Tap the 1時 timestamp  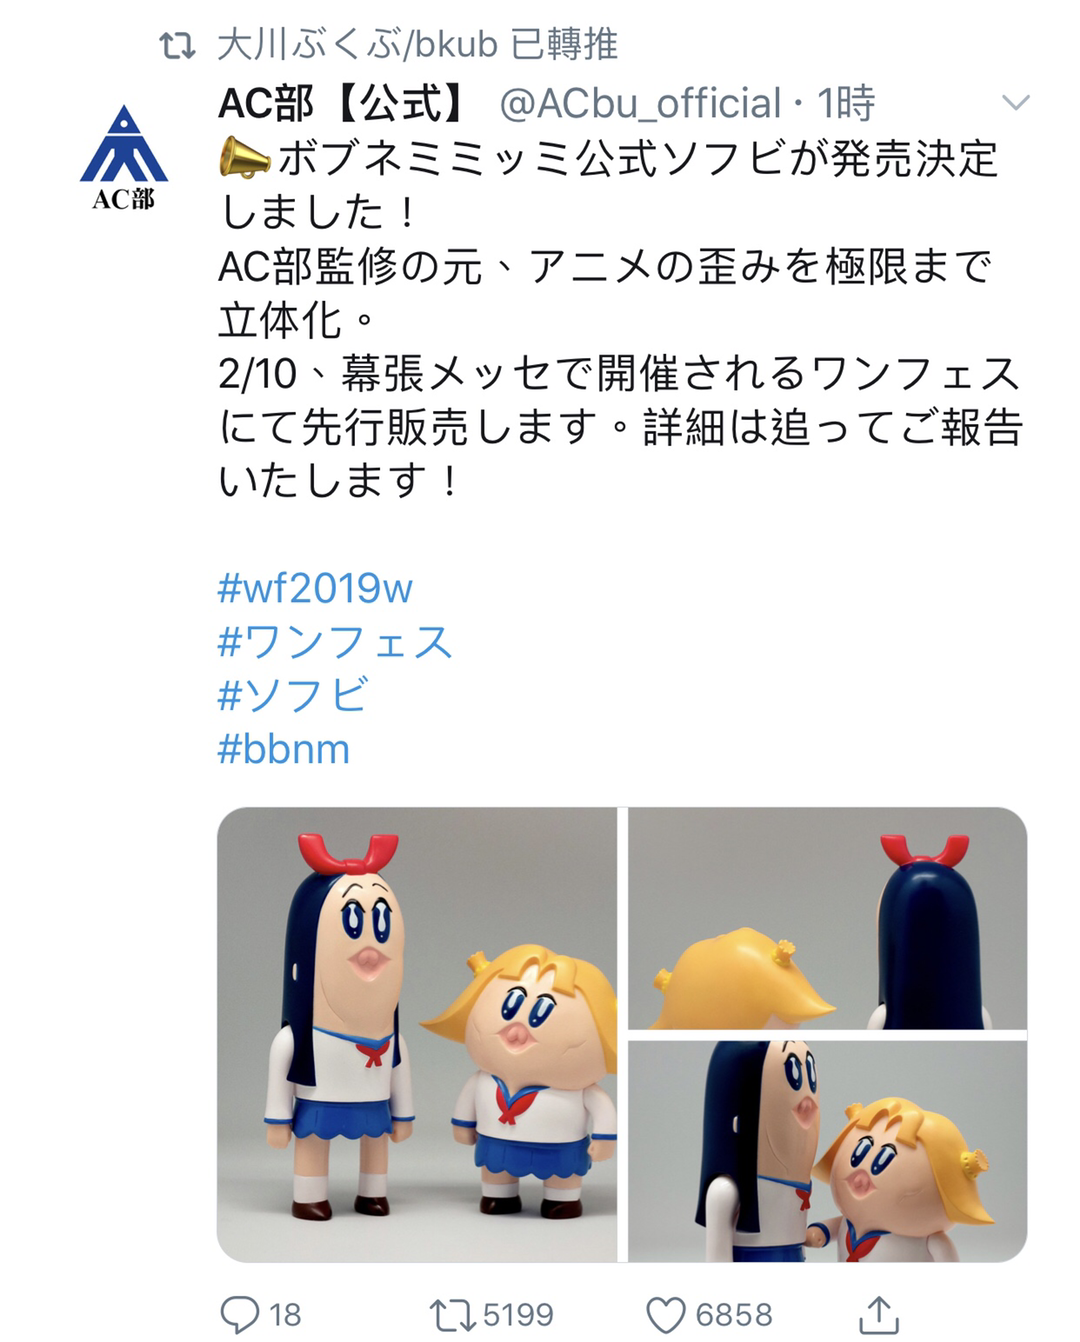click(846, 103)
